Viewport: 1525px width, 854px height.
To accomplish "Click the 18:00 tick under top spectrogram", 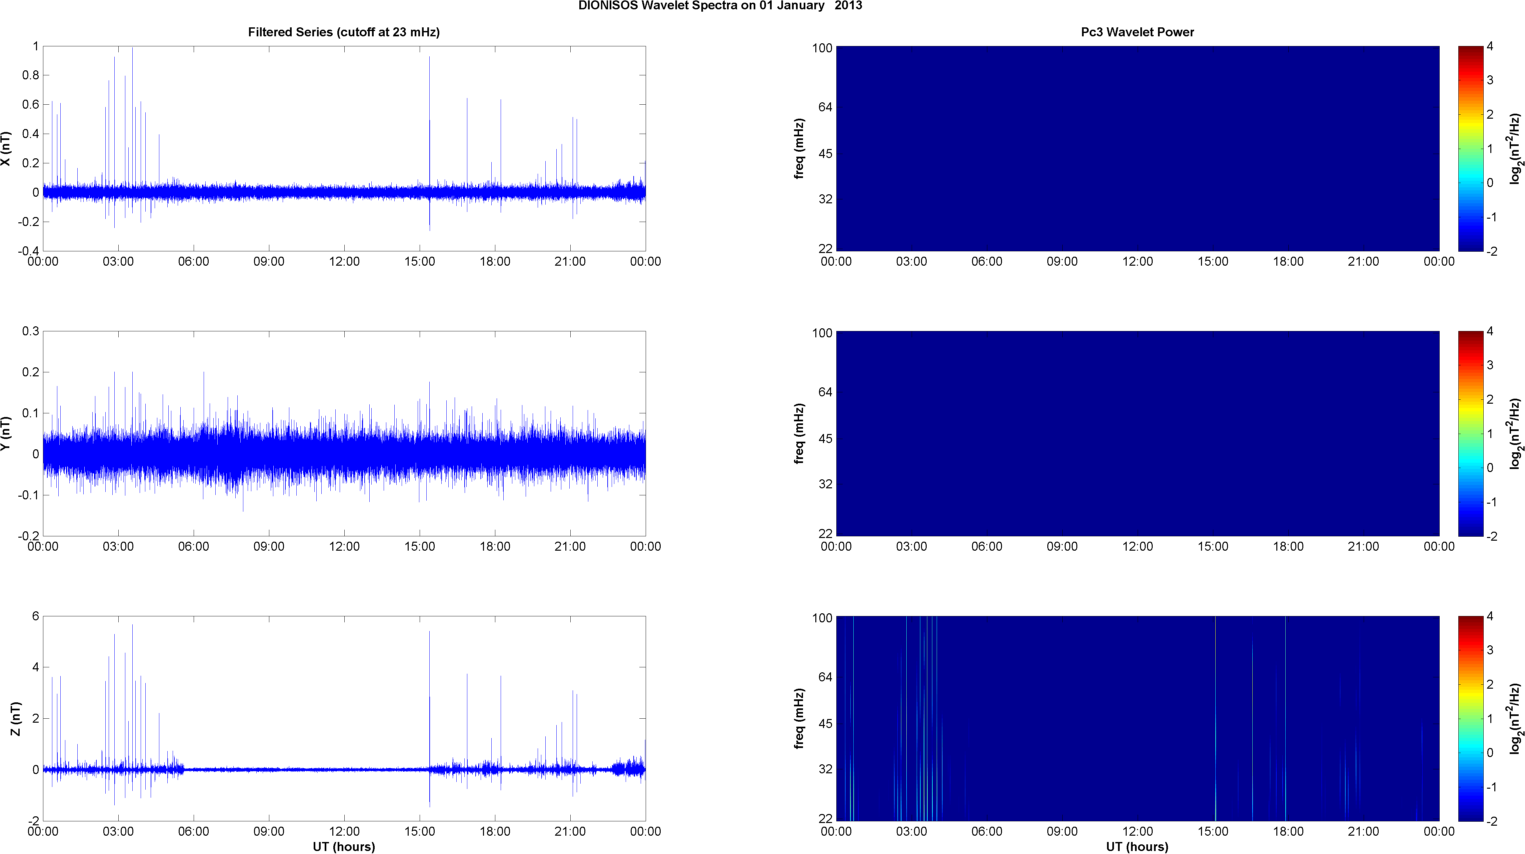I will tap(1288, 262).
